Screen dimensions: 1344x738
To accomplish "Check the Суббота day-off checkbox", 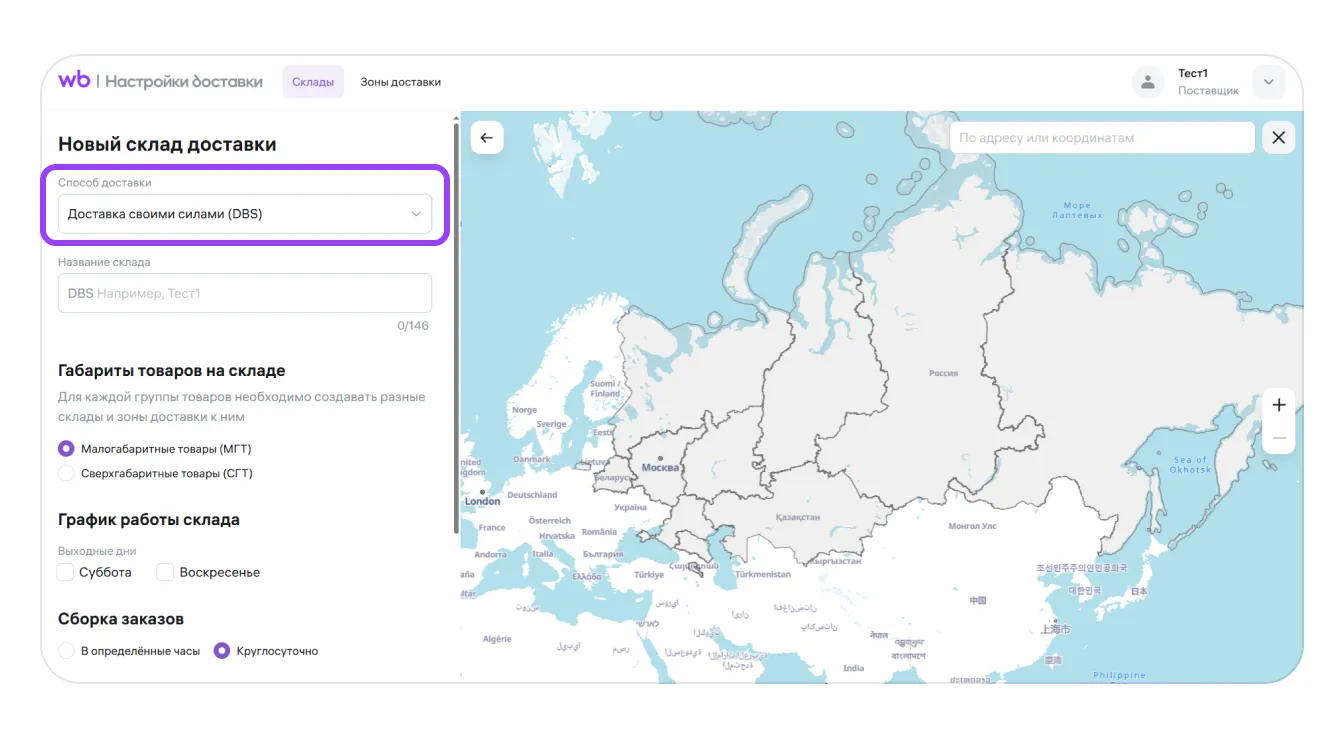I will click(66, 572).
